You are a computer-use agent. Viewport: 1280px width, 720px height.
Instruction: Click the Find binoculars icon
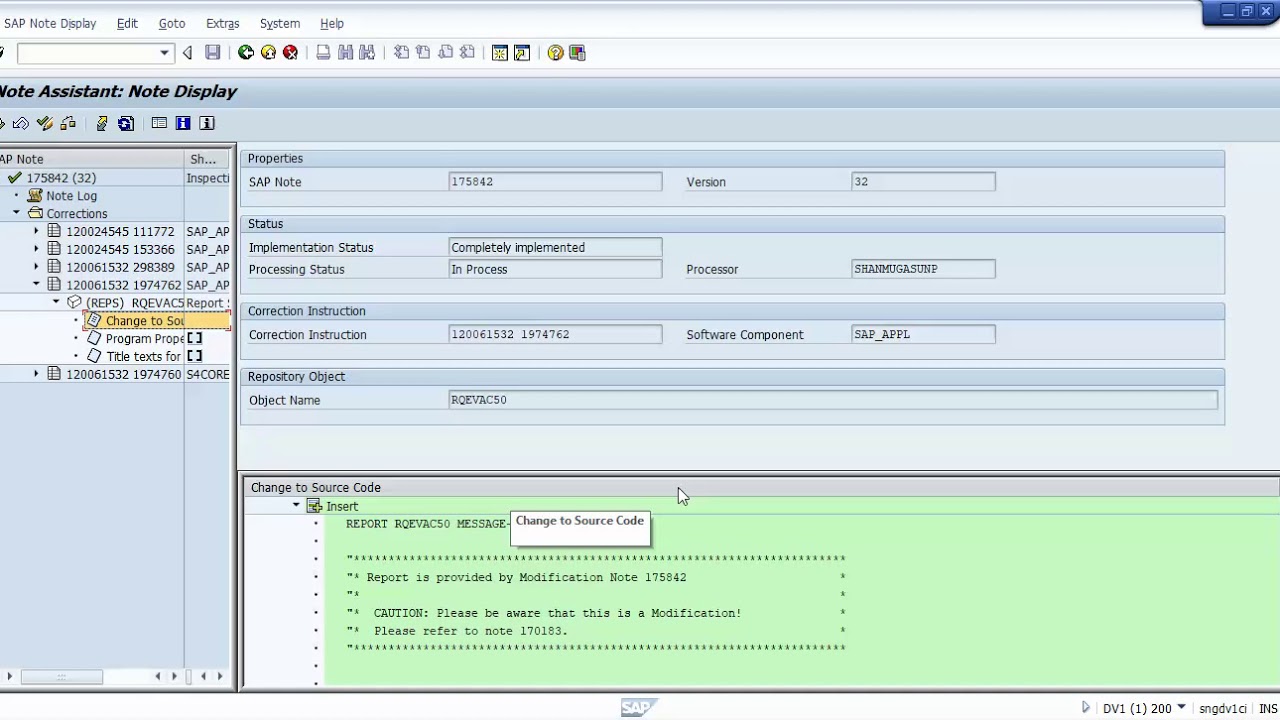point(345,53)
